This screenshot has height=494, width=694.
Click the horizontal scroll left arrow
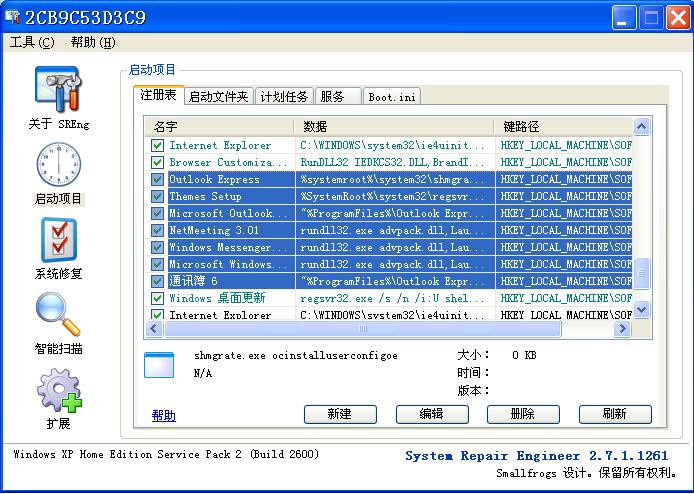pyautogui.click(x=154, y=328)
